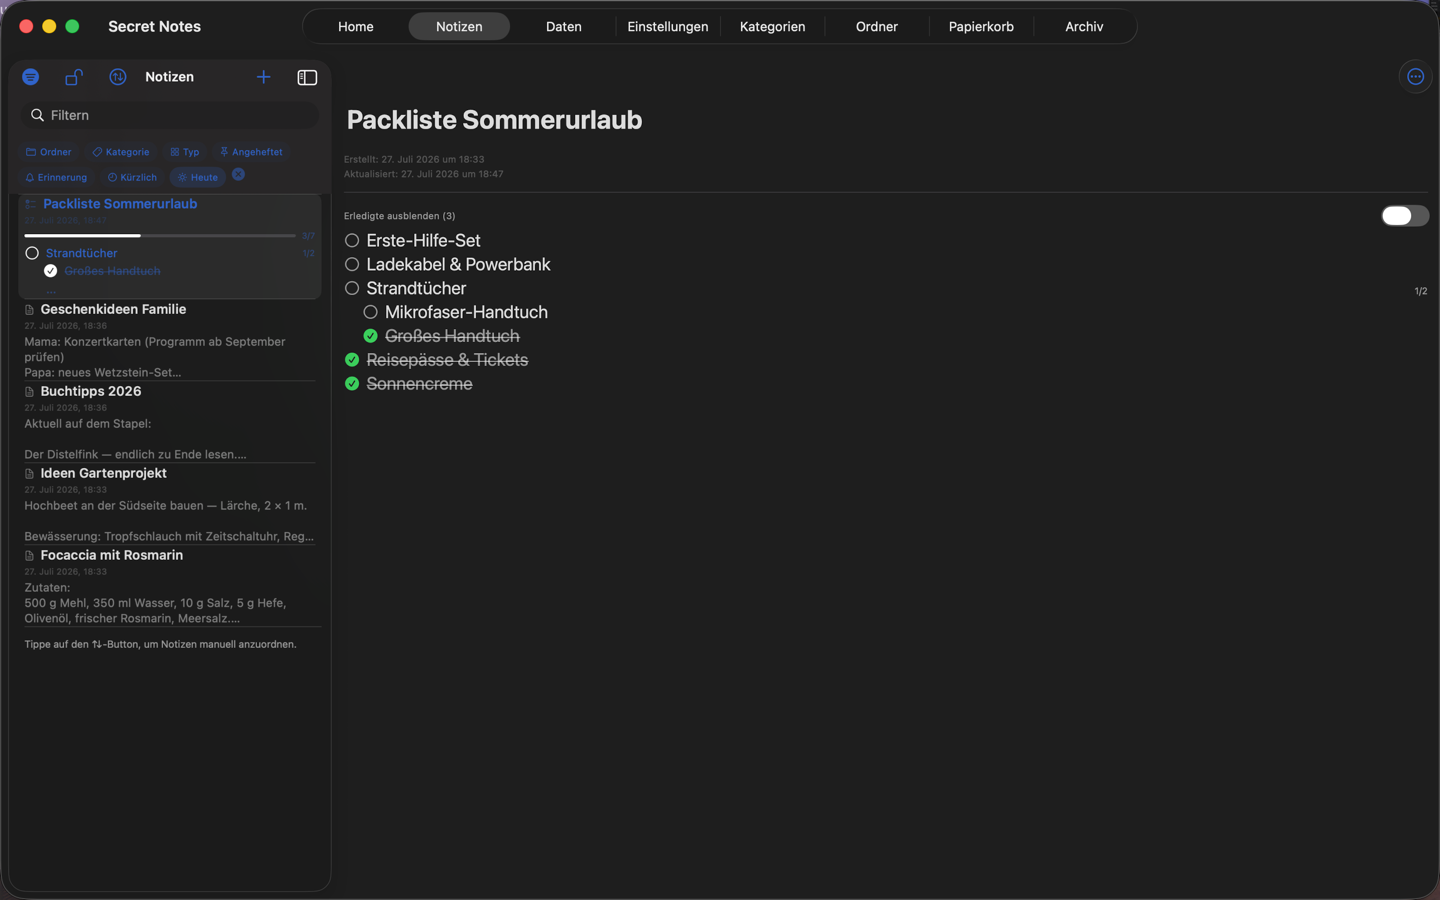Viewport: 1440px width, 900px height.
Task: Add a new note with plus icon
Action: pos(264,77)
